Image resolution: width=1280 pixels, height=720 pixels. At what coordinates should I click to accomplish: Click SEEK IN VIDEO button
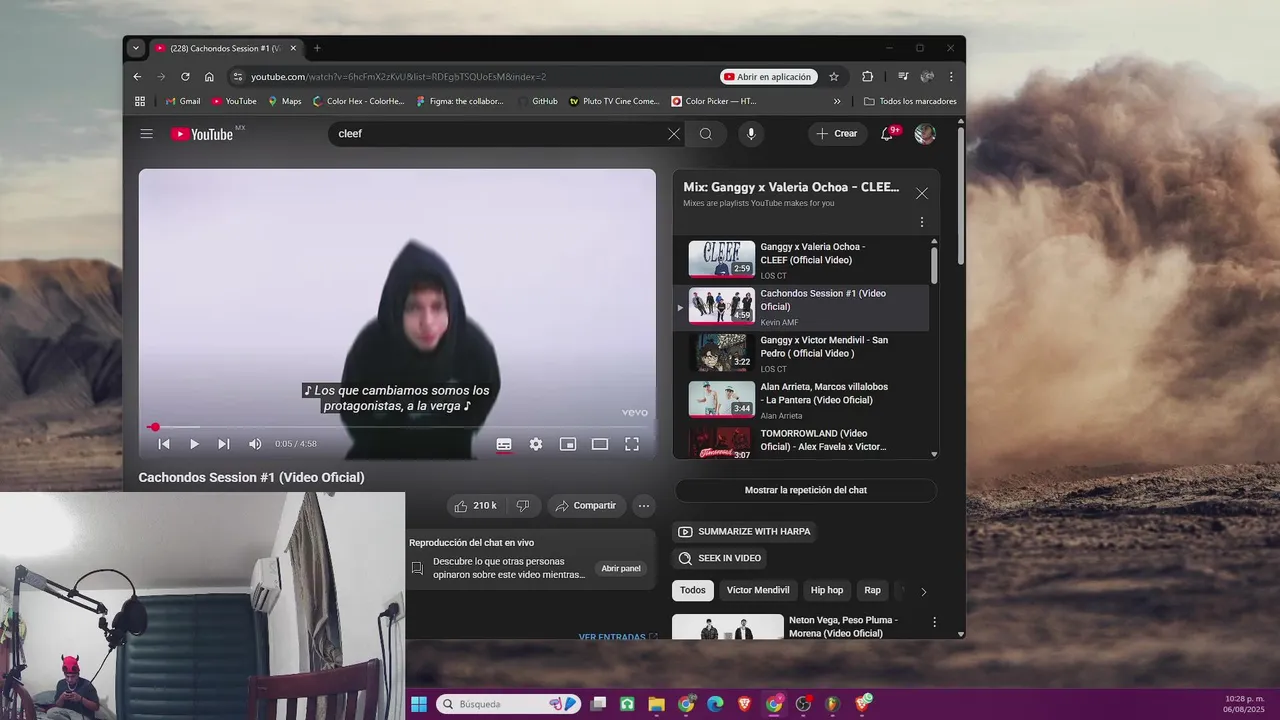(720, 558)
